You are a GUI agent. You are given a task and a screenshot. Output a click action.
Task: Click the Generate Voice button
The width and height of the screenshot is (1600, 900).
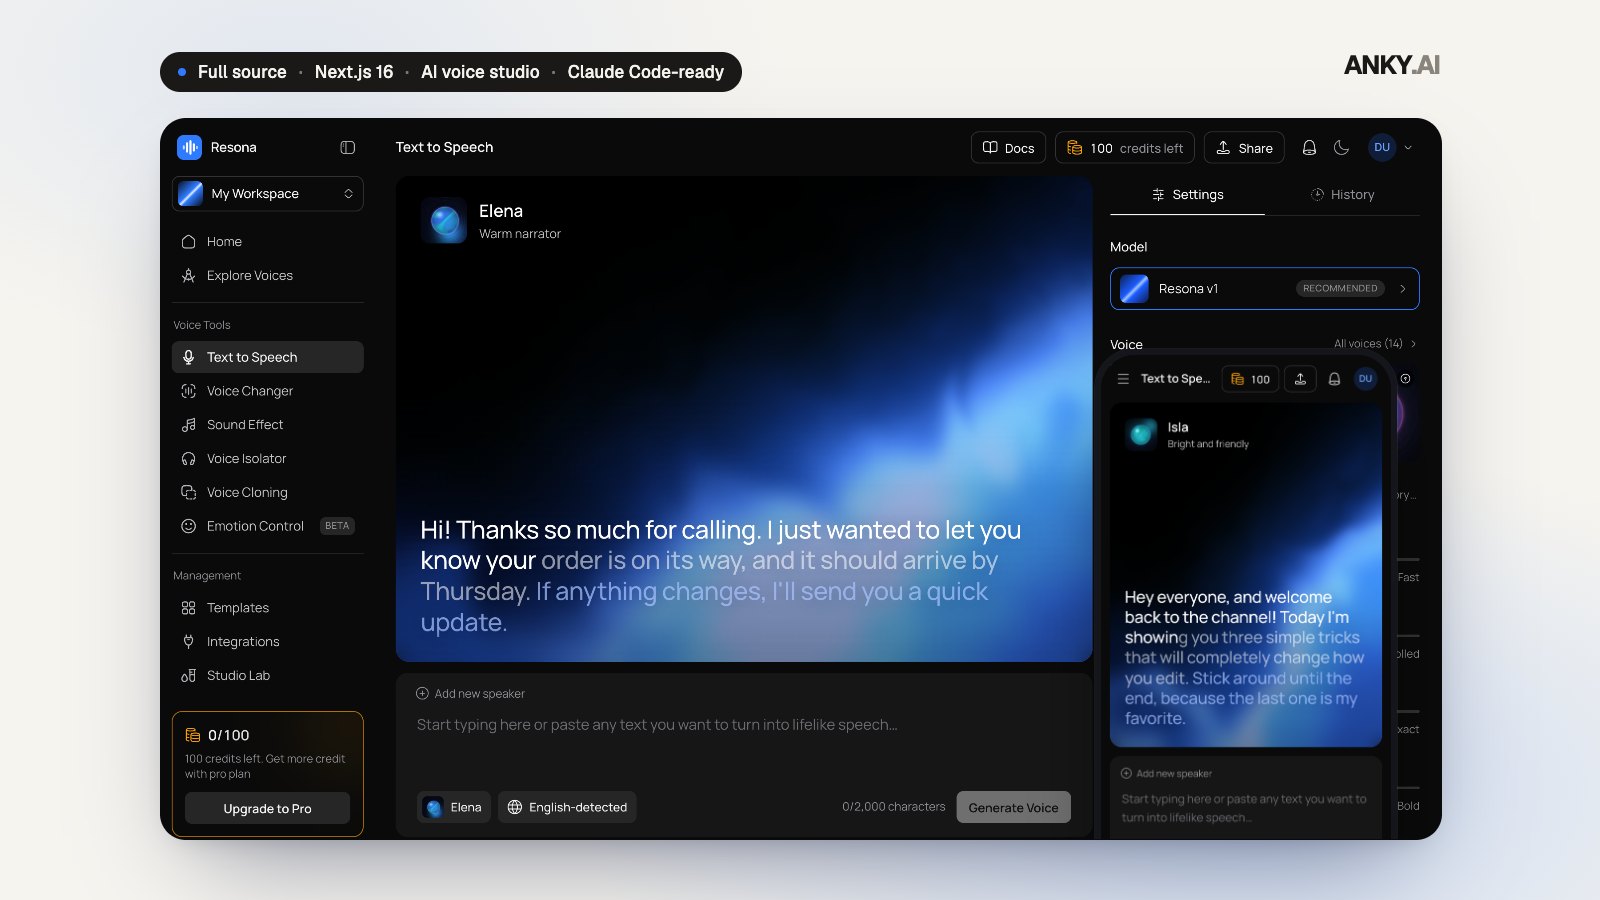coord(1013,808)
